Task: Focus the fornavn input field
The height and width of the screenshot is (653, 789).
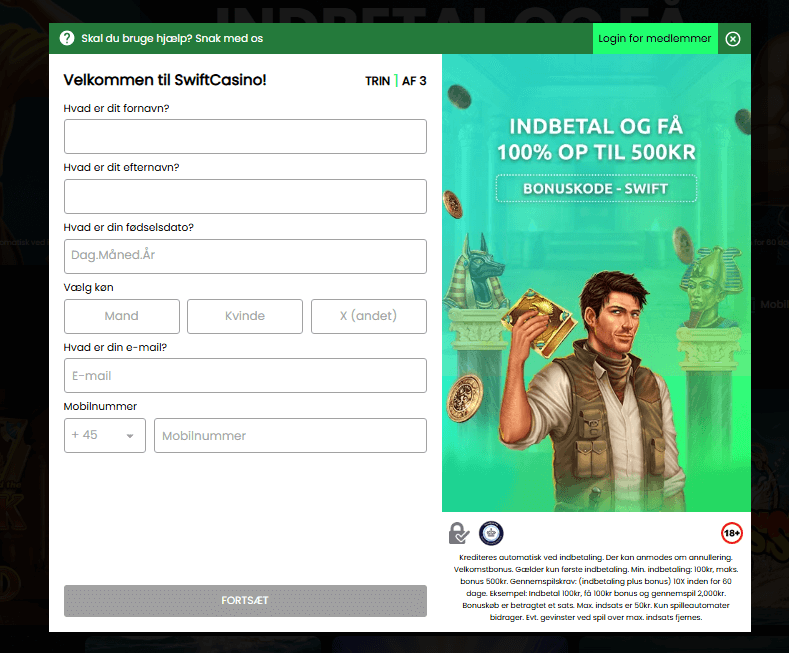Action: [245, 136]
